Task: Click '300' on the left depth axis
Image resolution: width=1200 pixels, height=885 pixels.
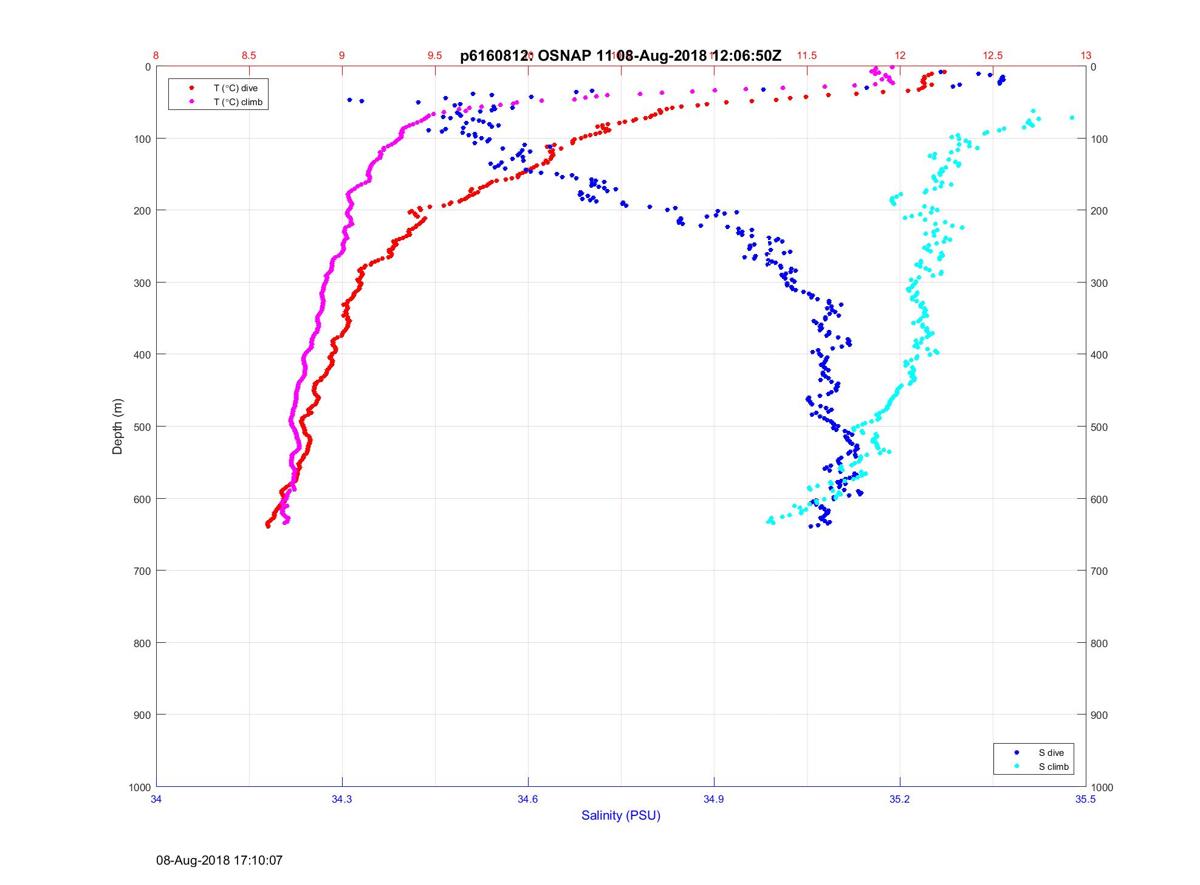Action: pyautogui.click(x=142, y=283)
